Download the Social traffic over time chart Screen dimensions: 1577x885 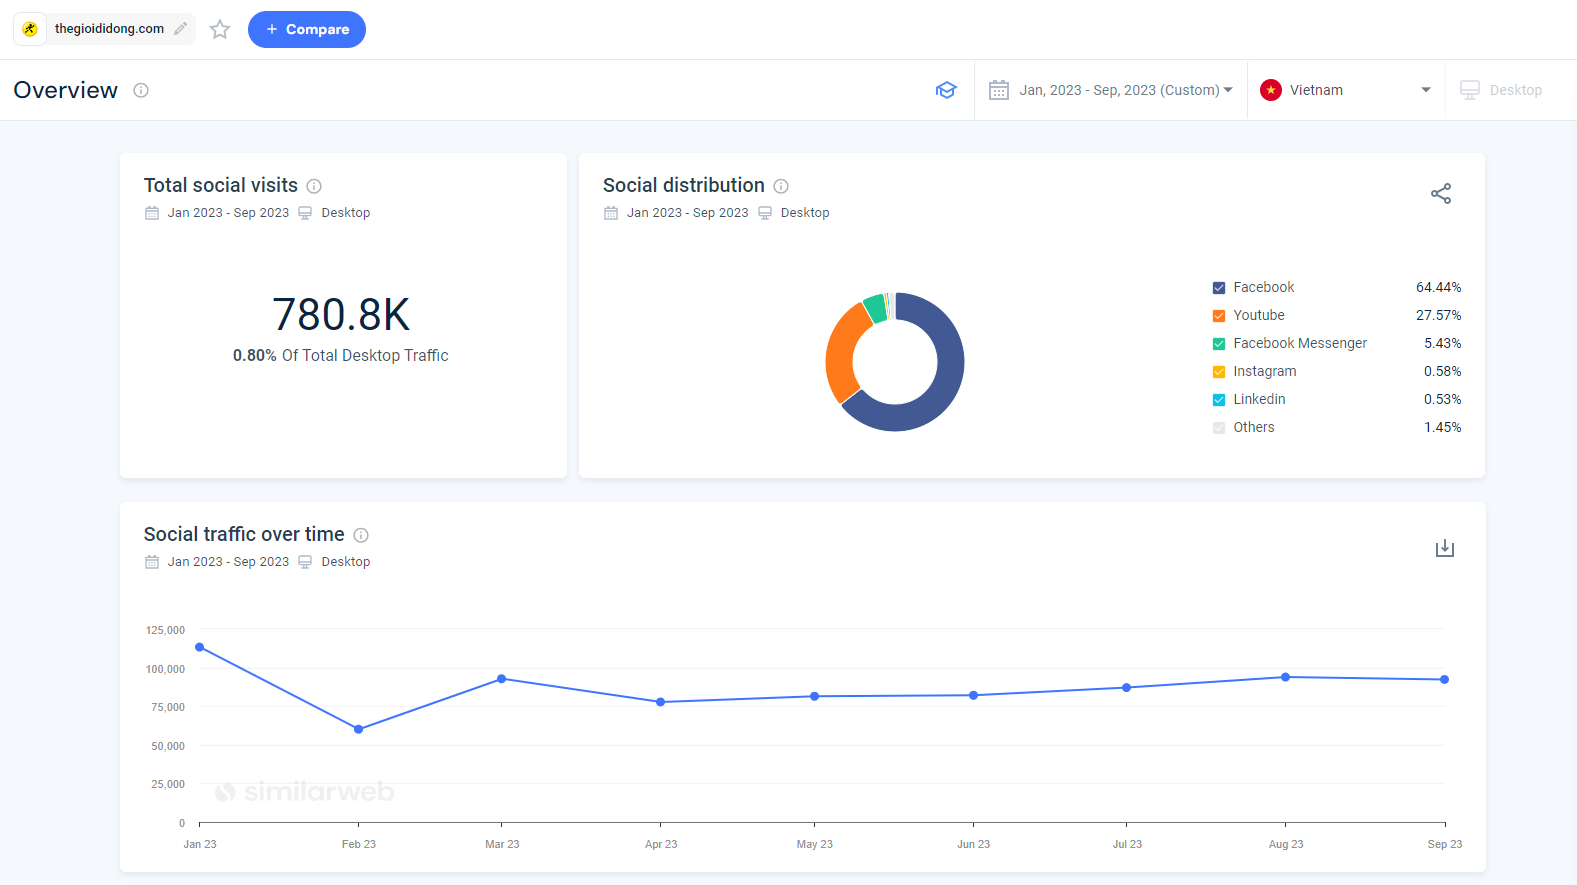pos(1445,548)
